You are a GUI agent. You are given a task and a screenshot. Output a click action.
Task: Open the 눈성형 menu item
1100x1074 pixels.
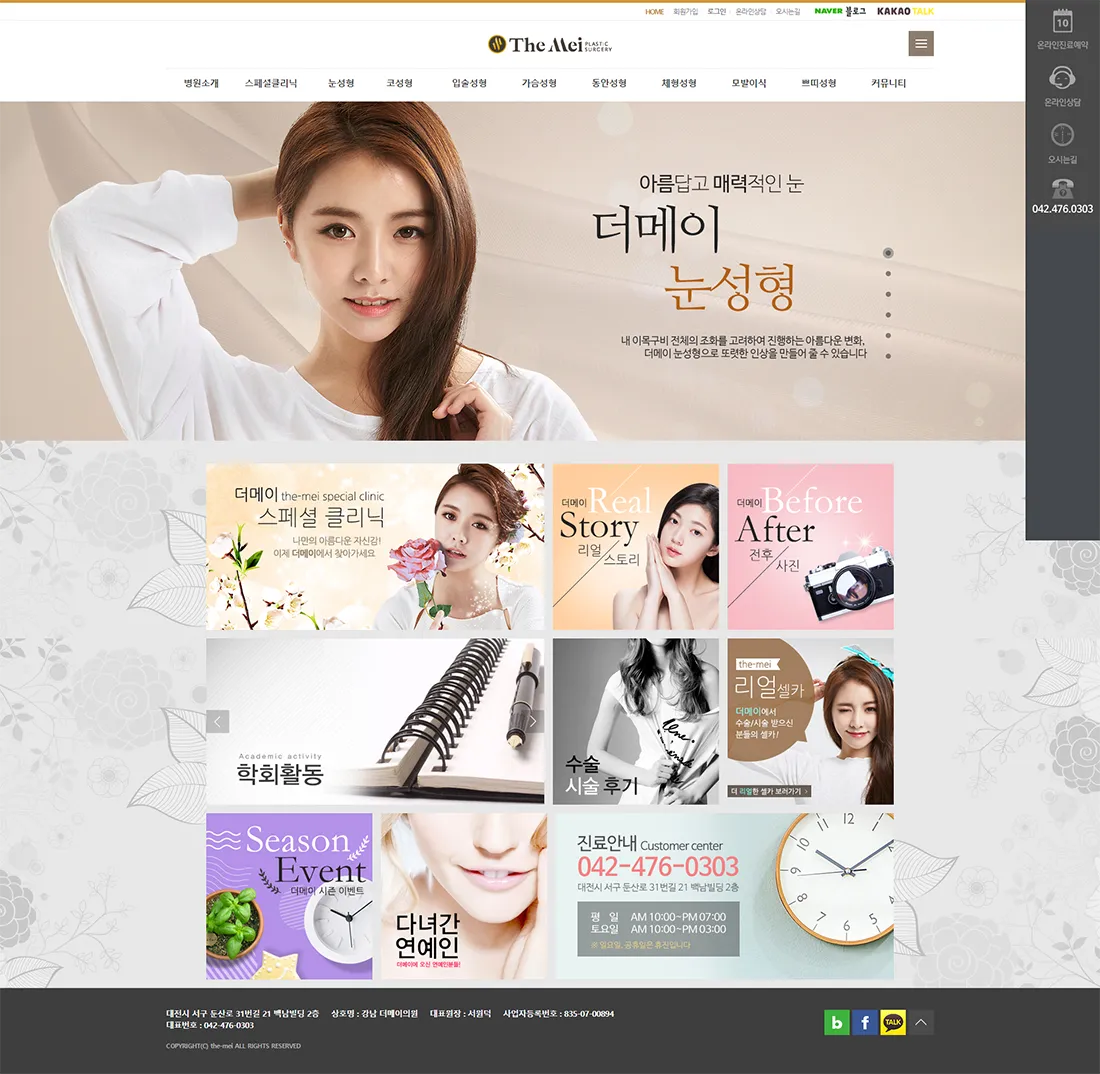[x=341, y=83]
